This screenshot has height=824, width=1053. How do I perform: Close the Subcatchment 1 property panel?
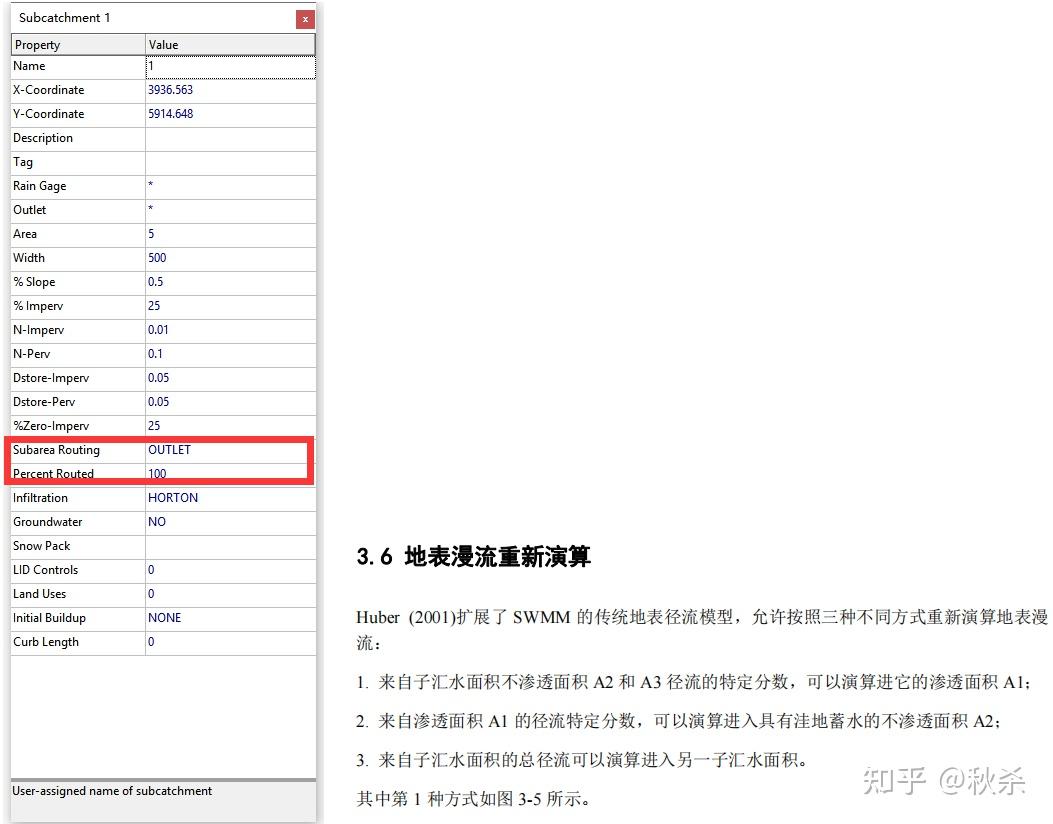tap(305, 18)
